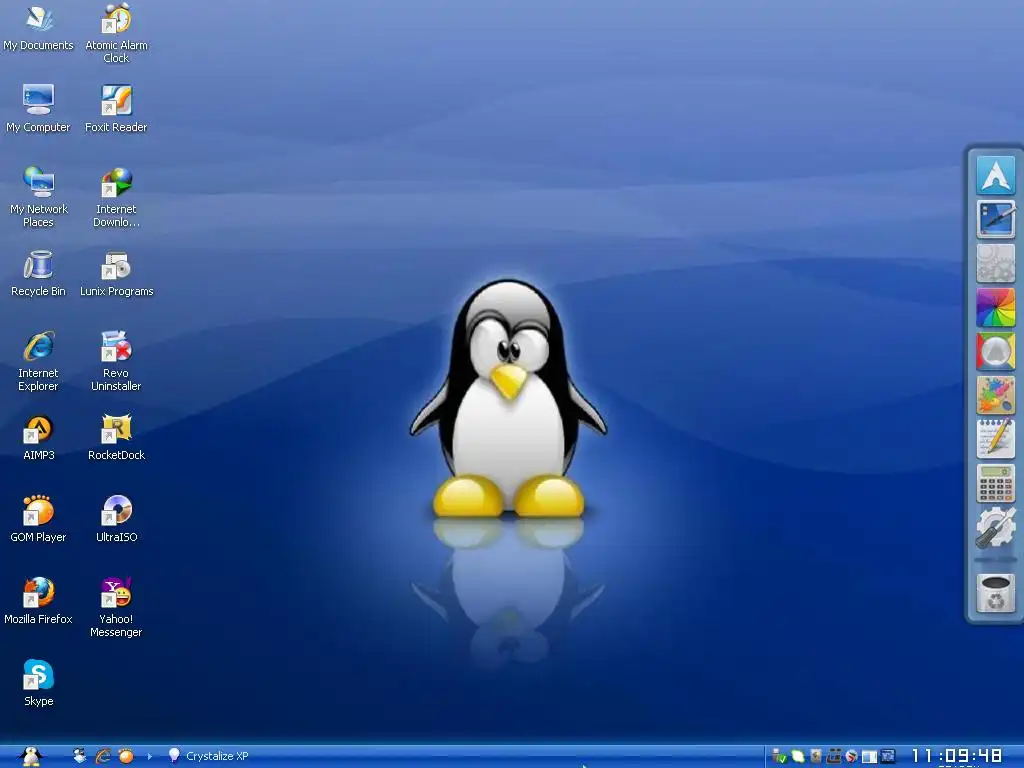Image resolution: width=1024 pixels, height=768 pixels.
Task: Launch Skype from the desktop
Action: pos(38,683)
